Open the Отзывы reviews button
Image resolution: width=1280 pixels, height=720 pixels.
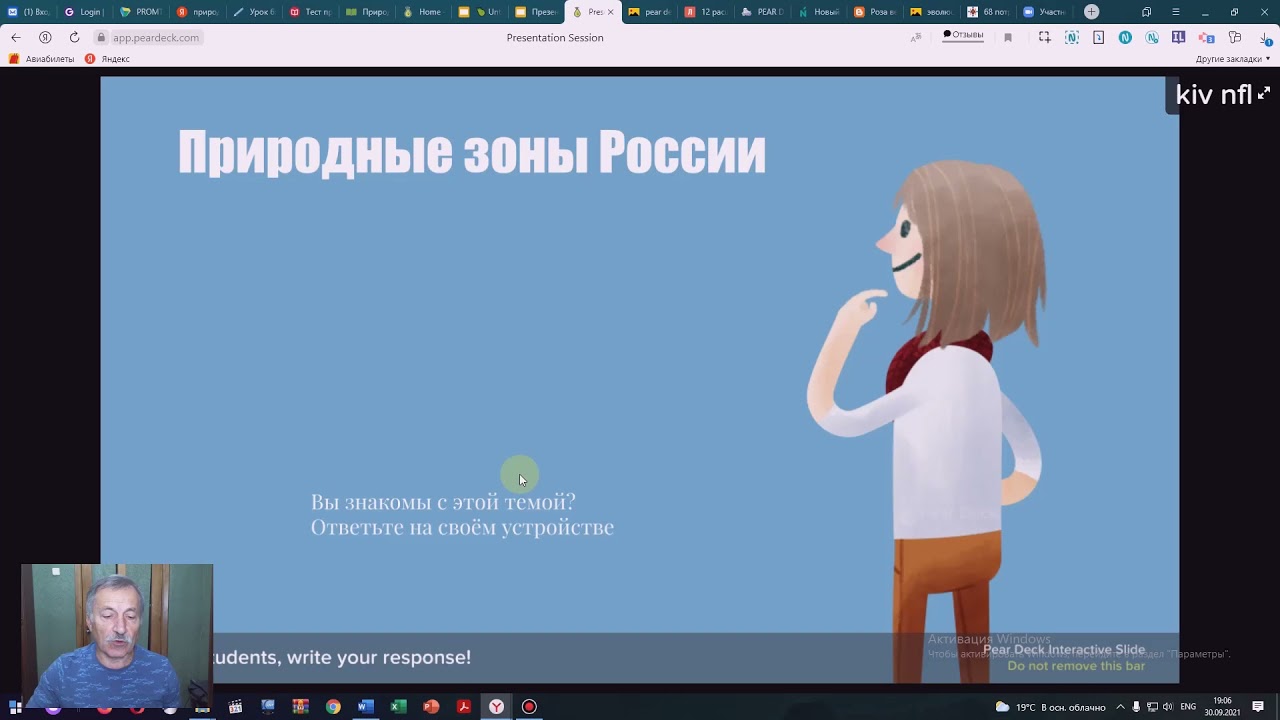pos(963,35)
